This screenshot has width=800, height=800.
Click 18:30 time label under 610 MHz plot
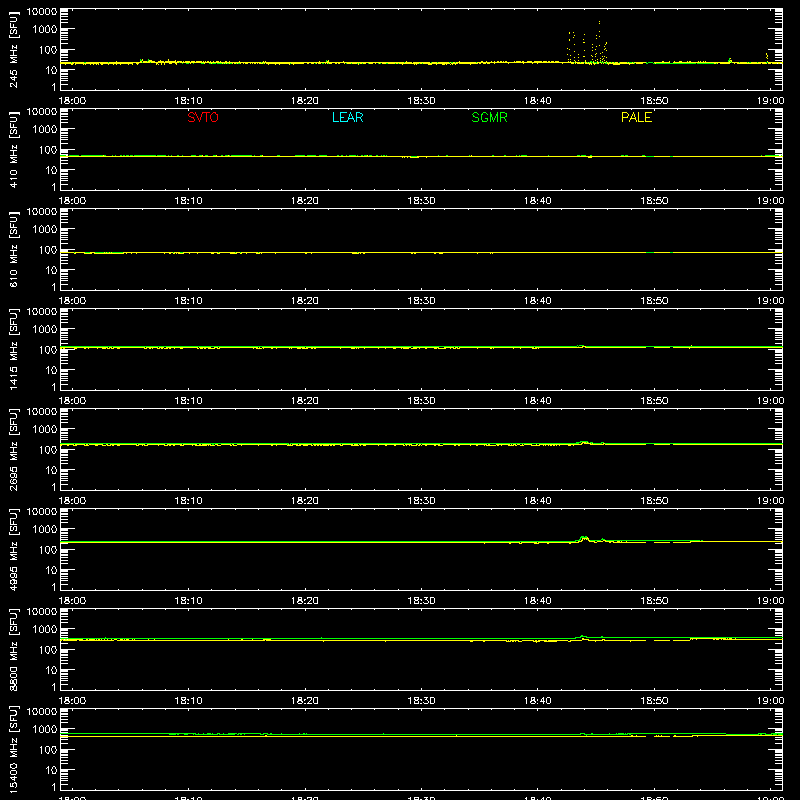[x=421, y=301]
